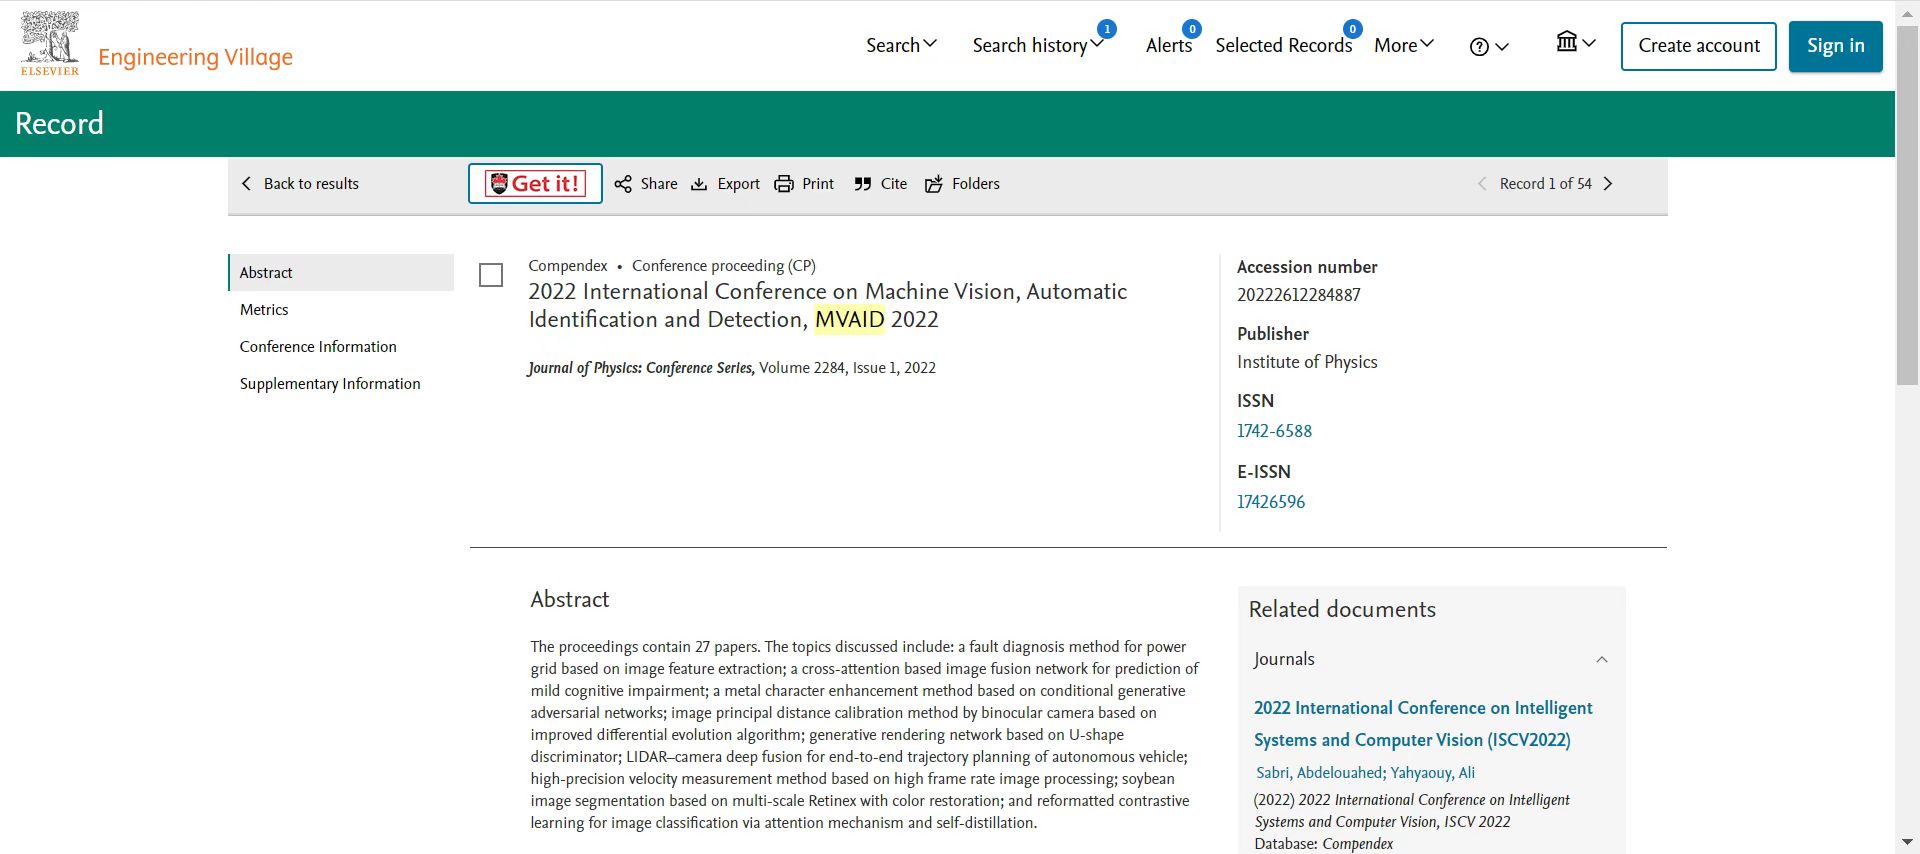The width and height of the screenshot is (1920, 854).
Task: Click the Folders icon
Action: tap(934, 184)
